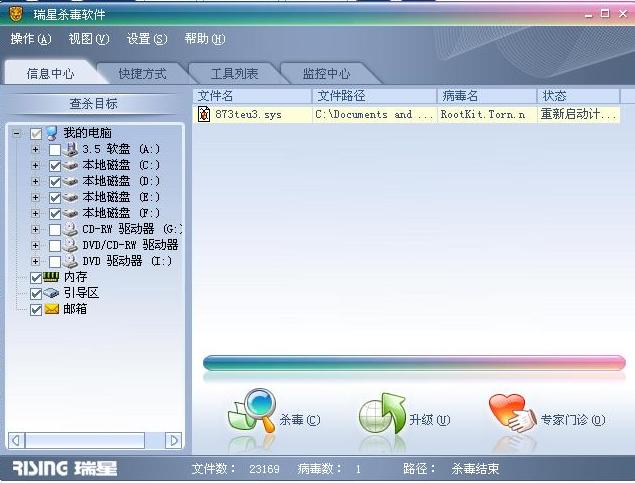The width and height of the screenshot is (635, 483).
Task: Uncheck the 本地磁盘 (F:) checkbox
Action: (55, 214)
